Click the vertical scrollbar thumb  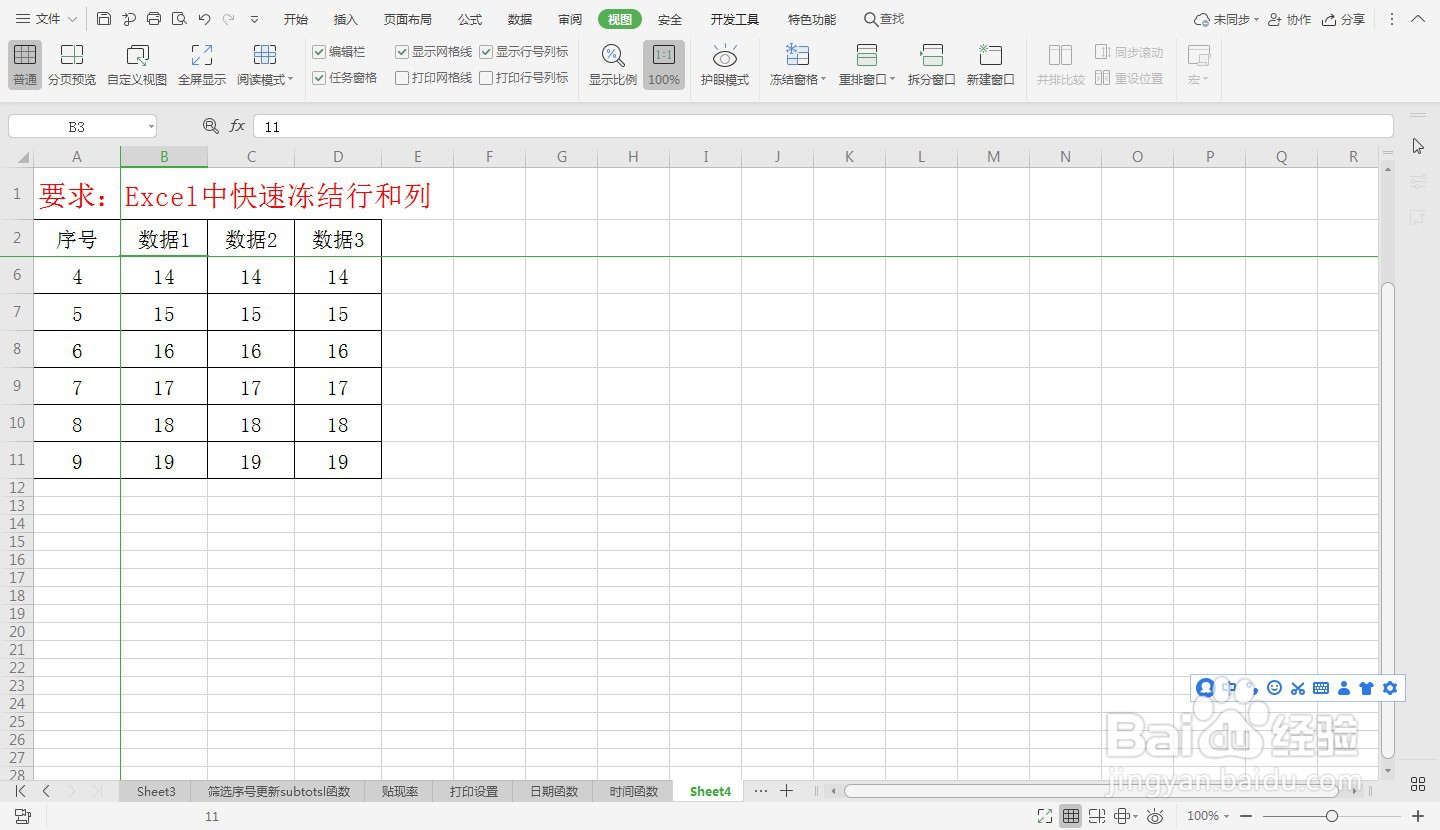coord(1387,520)
